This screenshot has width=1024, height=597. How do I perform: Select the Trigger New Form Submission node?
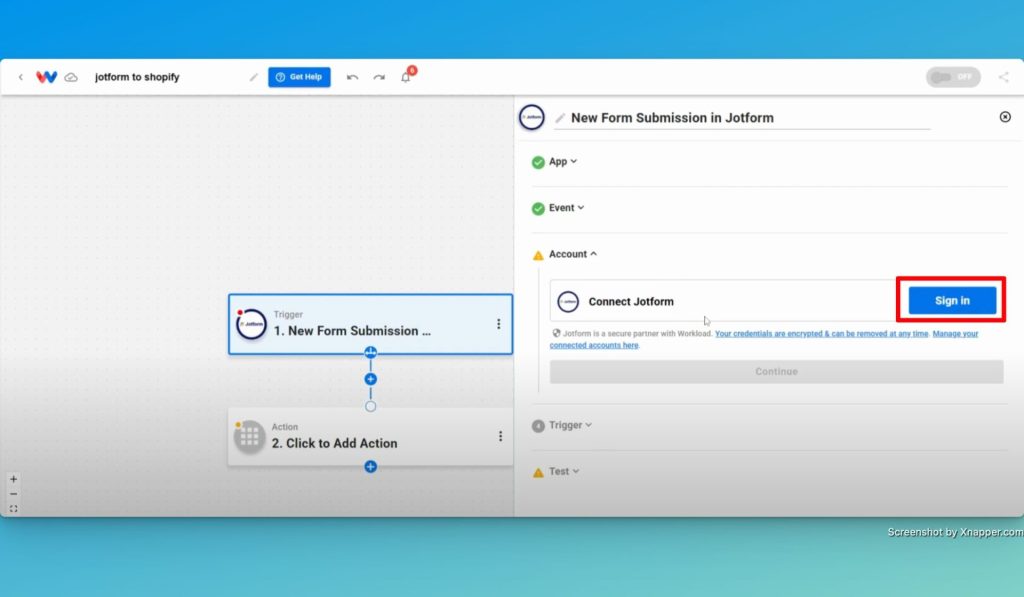coord(370,324)
